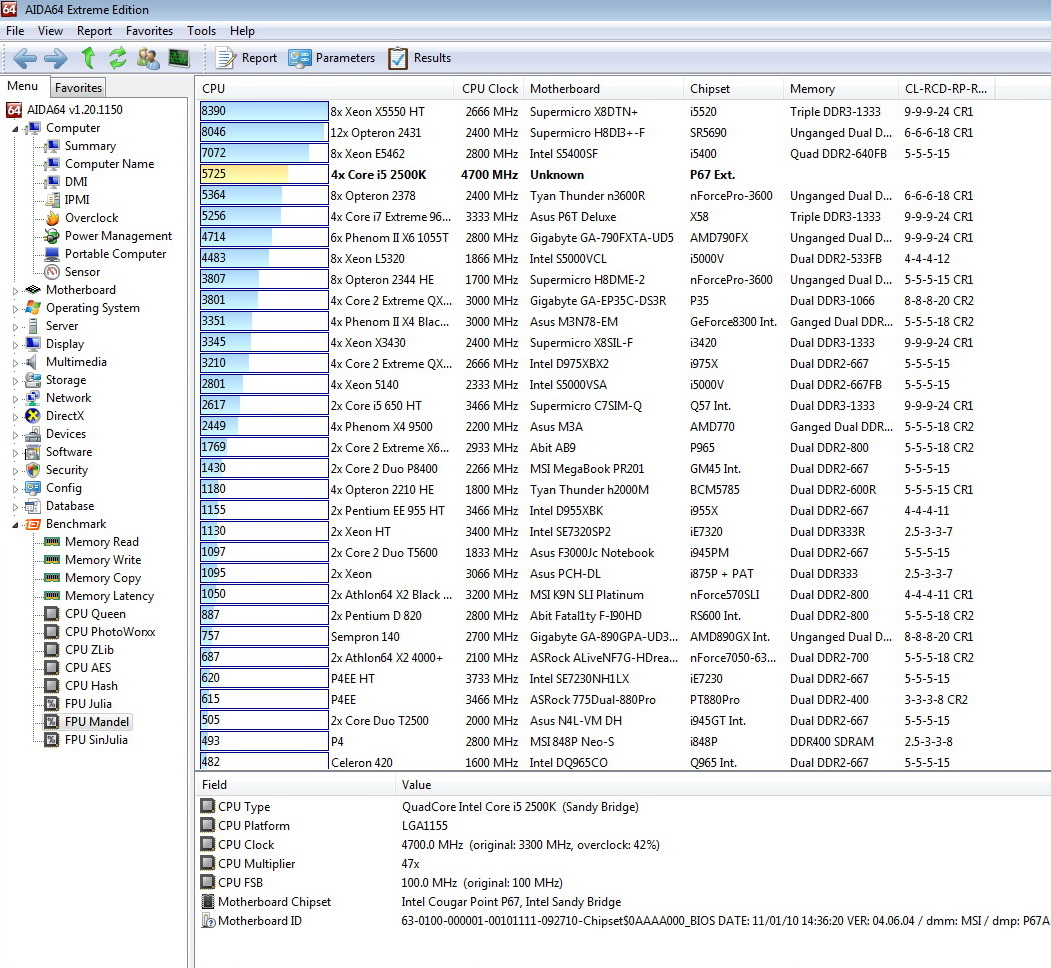The image size is (1051, 968).
Task: Select the Overclock flame icon
Action: pos(52,218)
